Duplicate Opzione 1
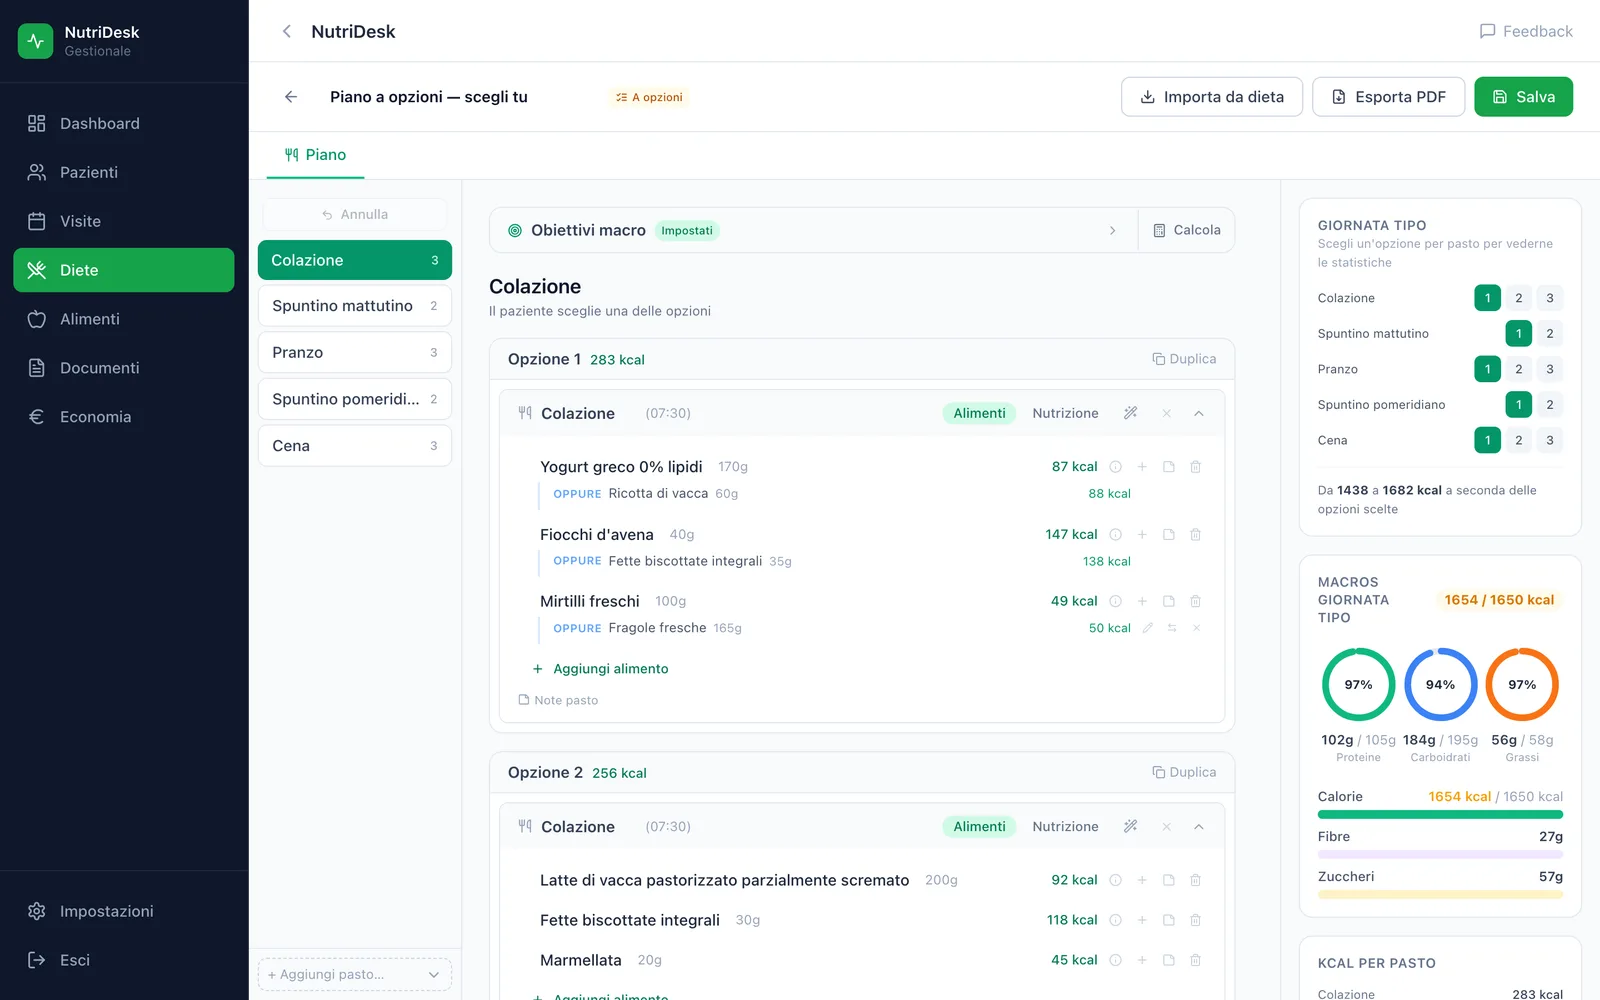 tap(1184, 359)
